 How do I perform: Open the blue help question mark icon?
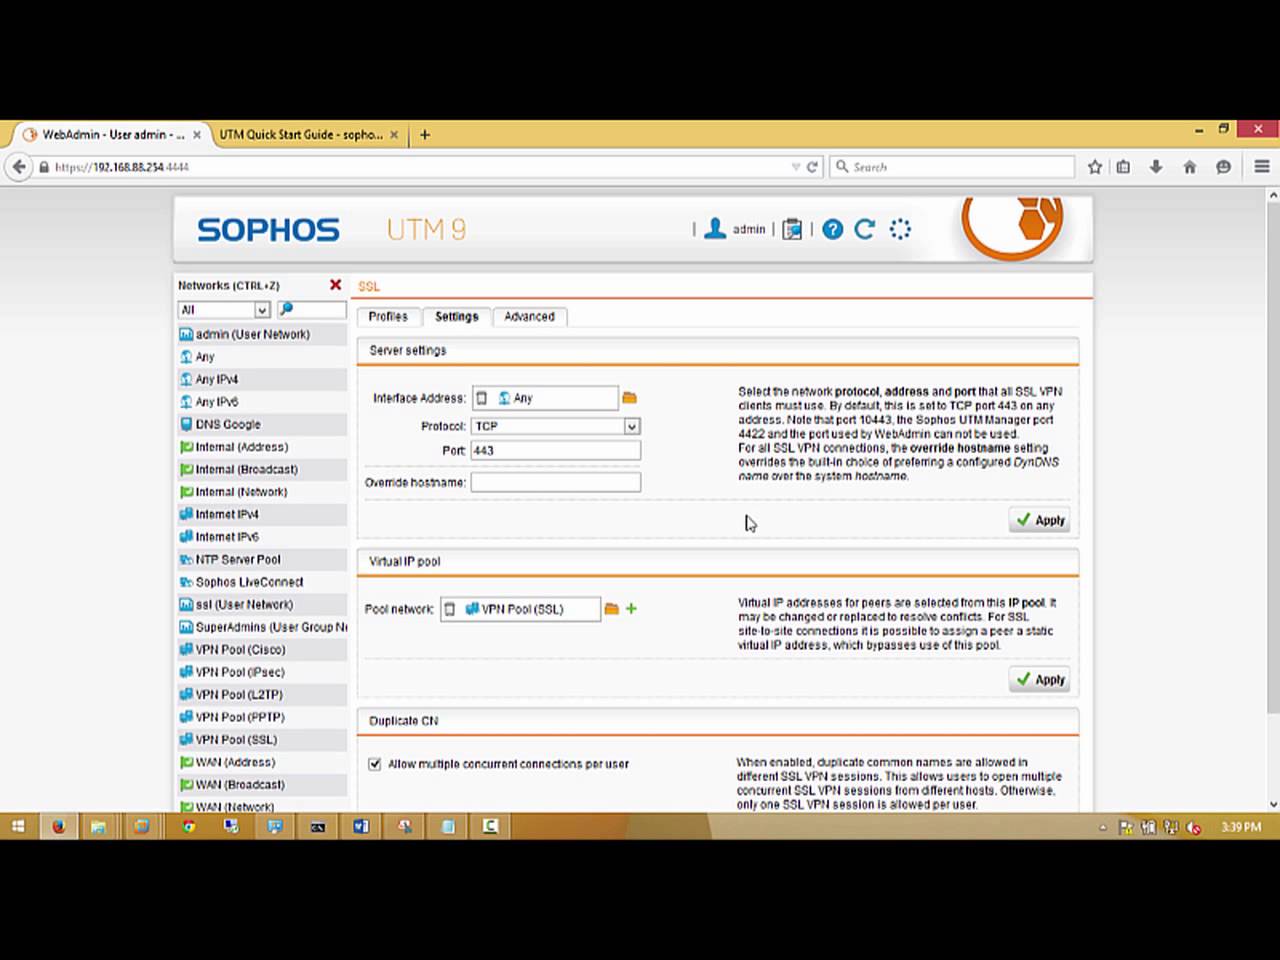point(832,229)
